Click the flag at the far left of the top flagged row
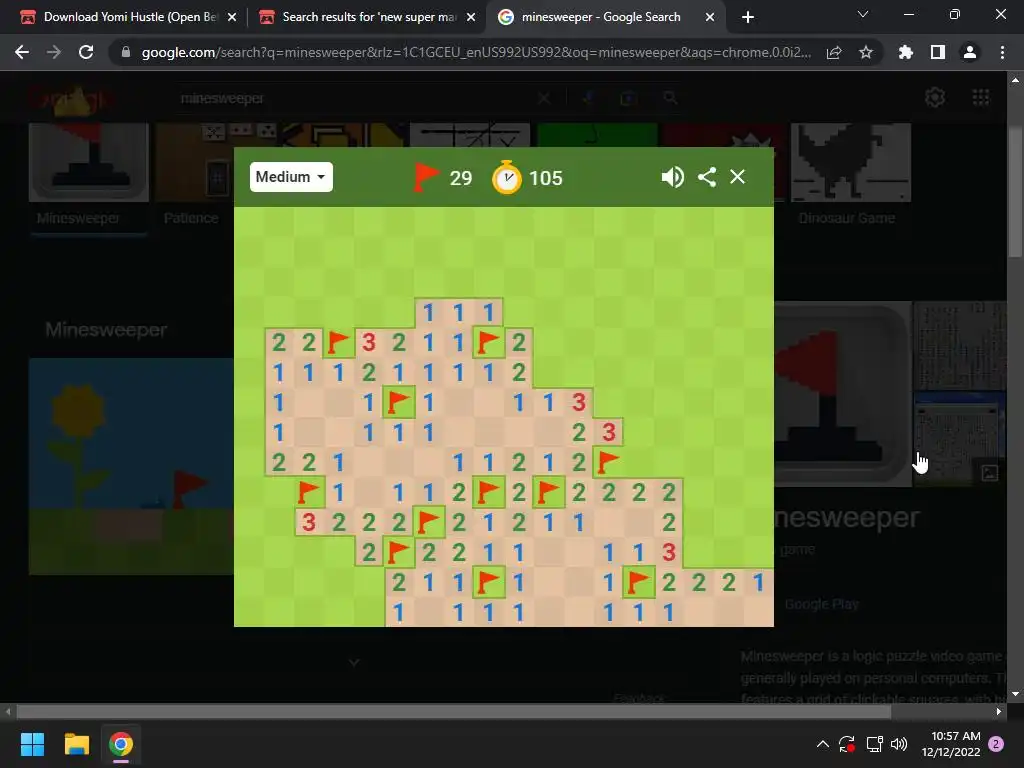The image size is (1024, 768). coord(338,342)
